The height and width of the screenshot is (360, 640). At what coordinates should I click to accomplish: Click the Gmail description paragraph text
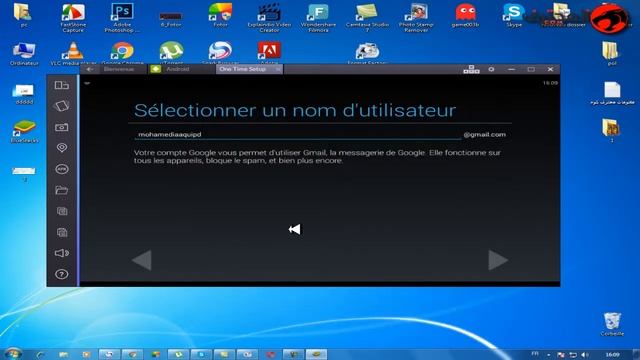(x=317, y=156)
